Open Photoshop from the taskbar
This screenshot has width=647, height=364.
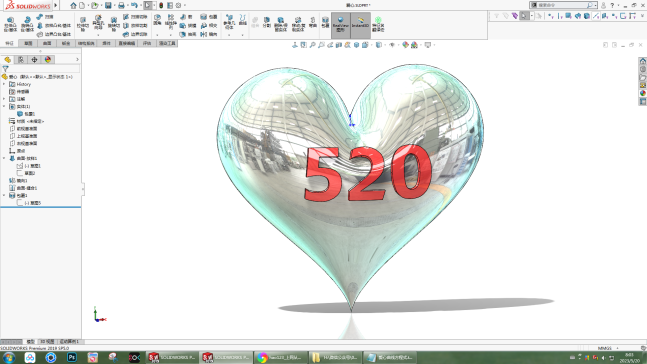click(x=72, y=357)
